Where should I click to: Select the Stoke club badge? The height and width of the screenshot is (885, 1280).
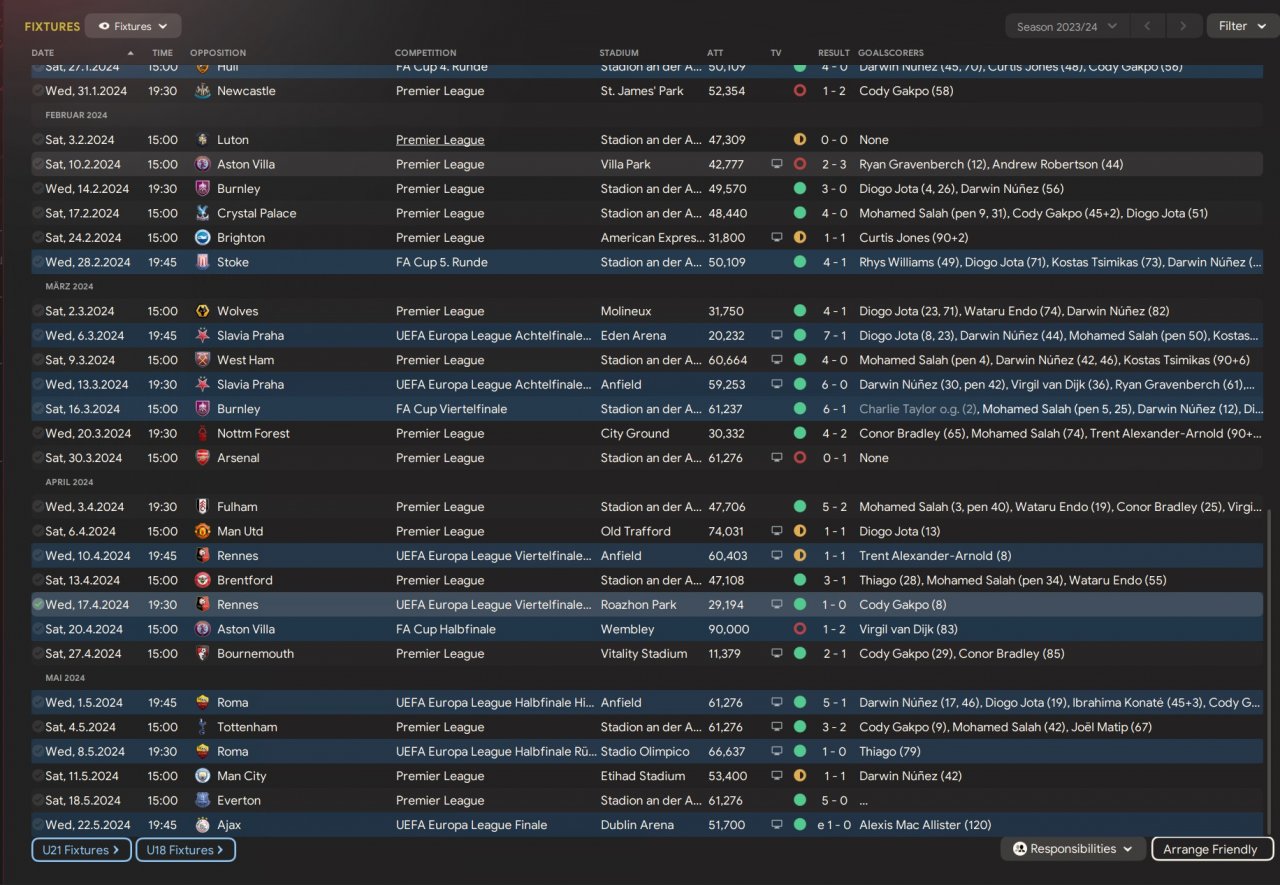click(x=202, y=262)
